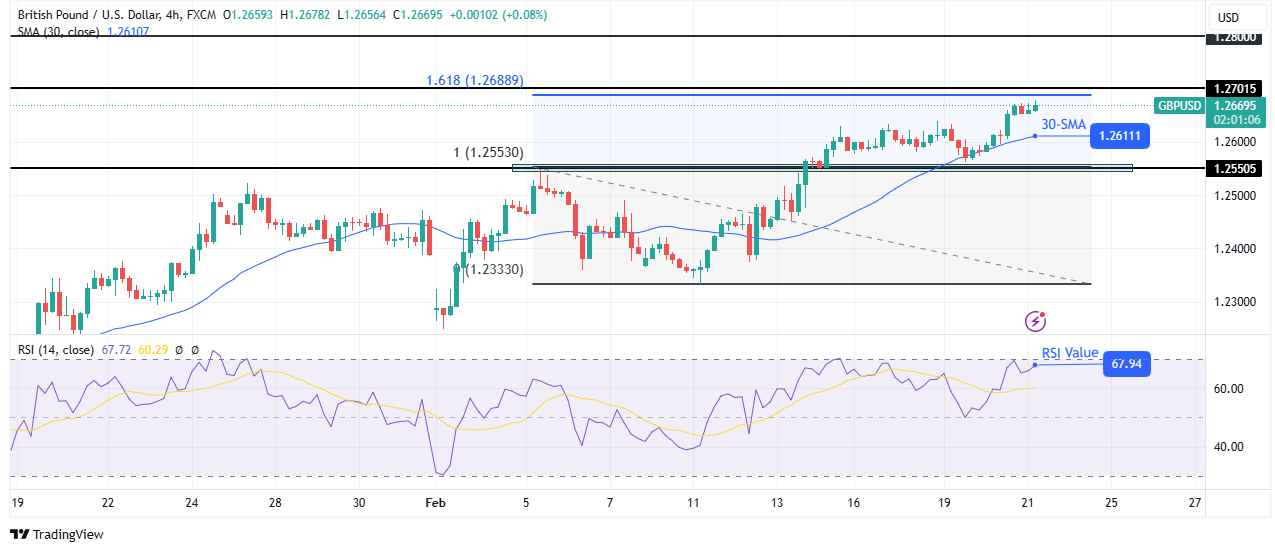This screenshot has height=552, width=1275.
Task: Click the 1.25505 horizontal line price label
Action: pyautogui.click(x=1234, y=169)
